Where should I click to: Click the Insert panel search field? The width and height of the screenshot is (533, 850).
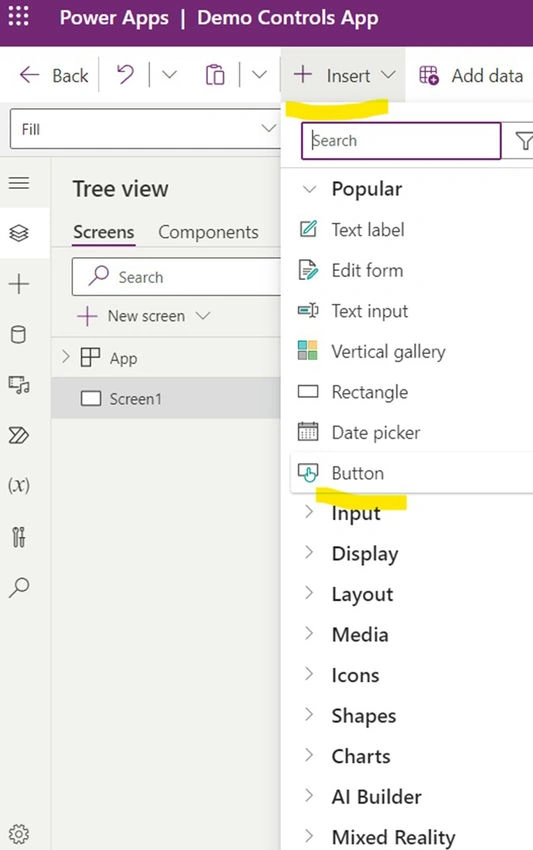click(401, 141)
